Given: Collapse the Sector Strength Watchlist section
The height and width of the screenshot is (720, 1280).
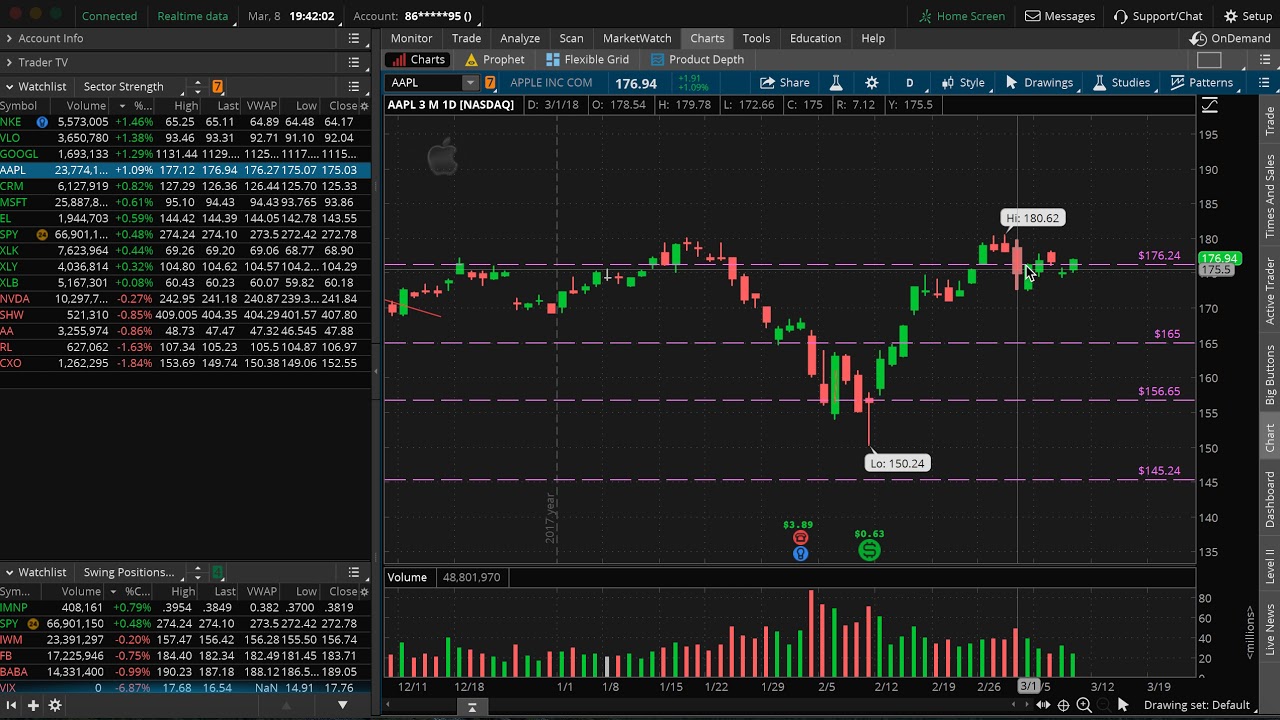Looking at the screenshot, I should point(9,87).
